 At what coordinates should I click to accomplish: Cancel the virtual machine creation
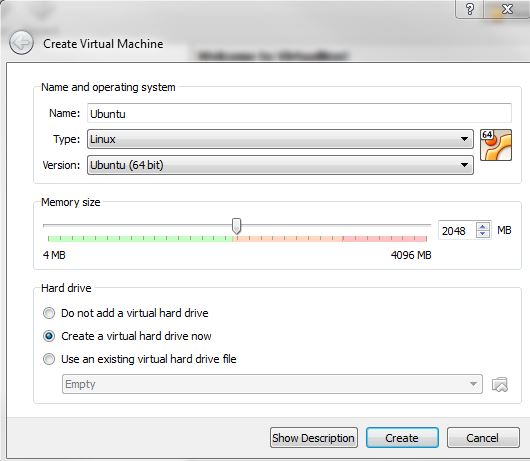[x=483, y=438]
